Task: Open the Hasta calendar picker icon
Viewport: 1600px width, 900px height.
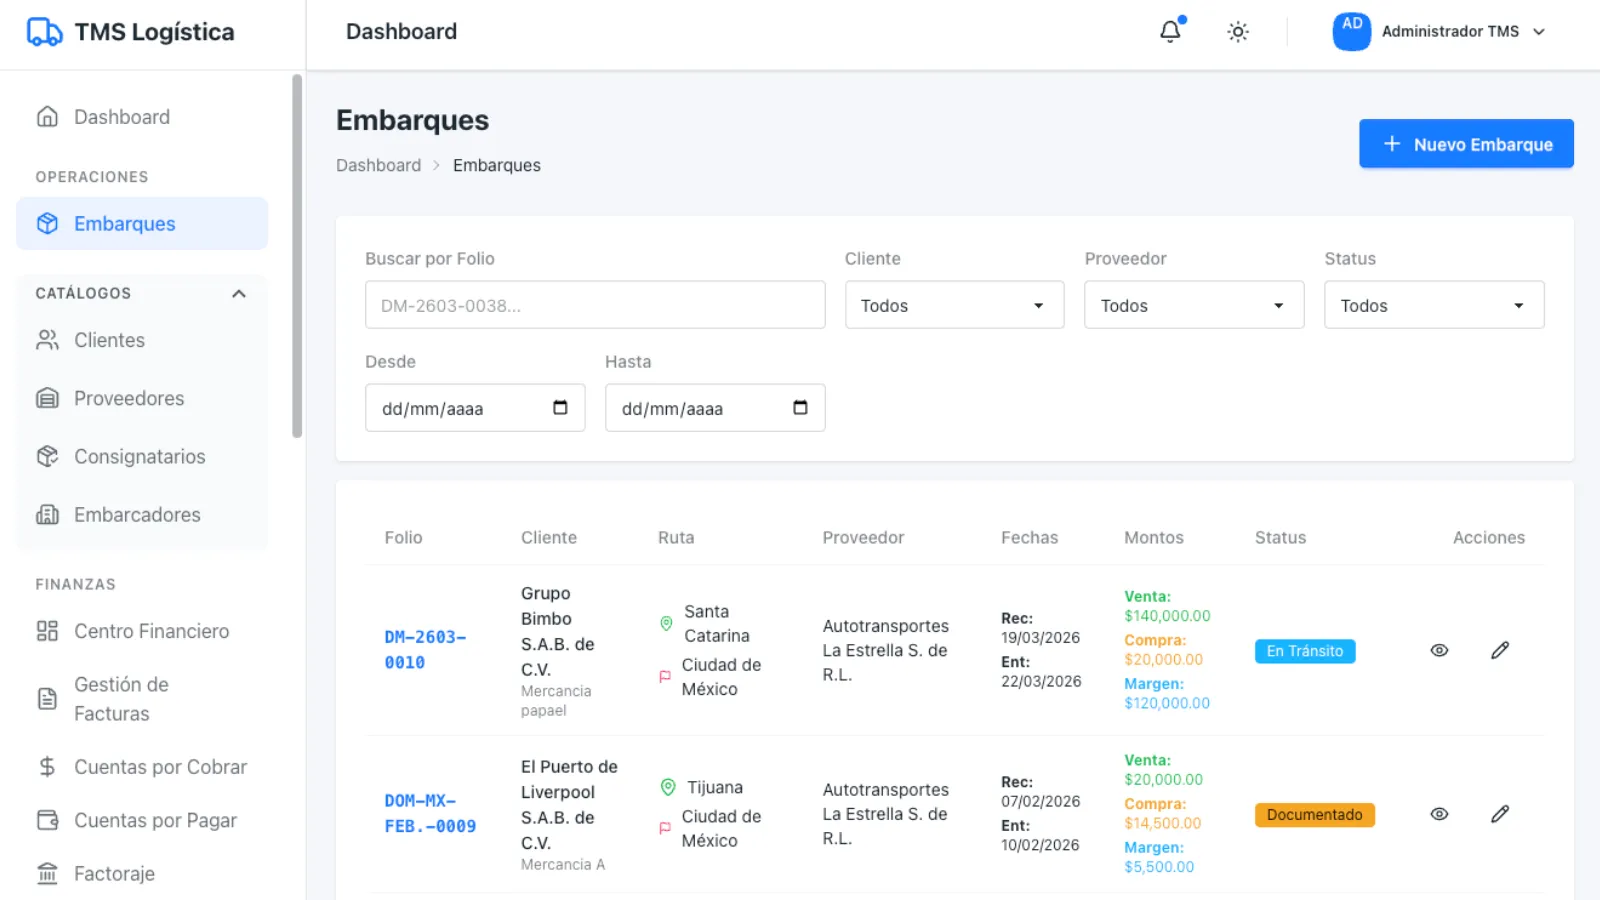Action: click(800, 407)
